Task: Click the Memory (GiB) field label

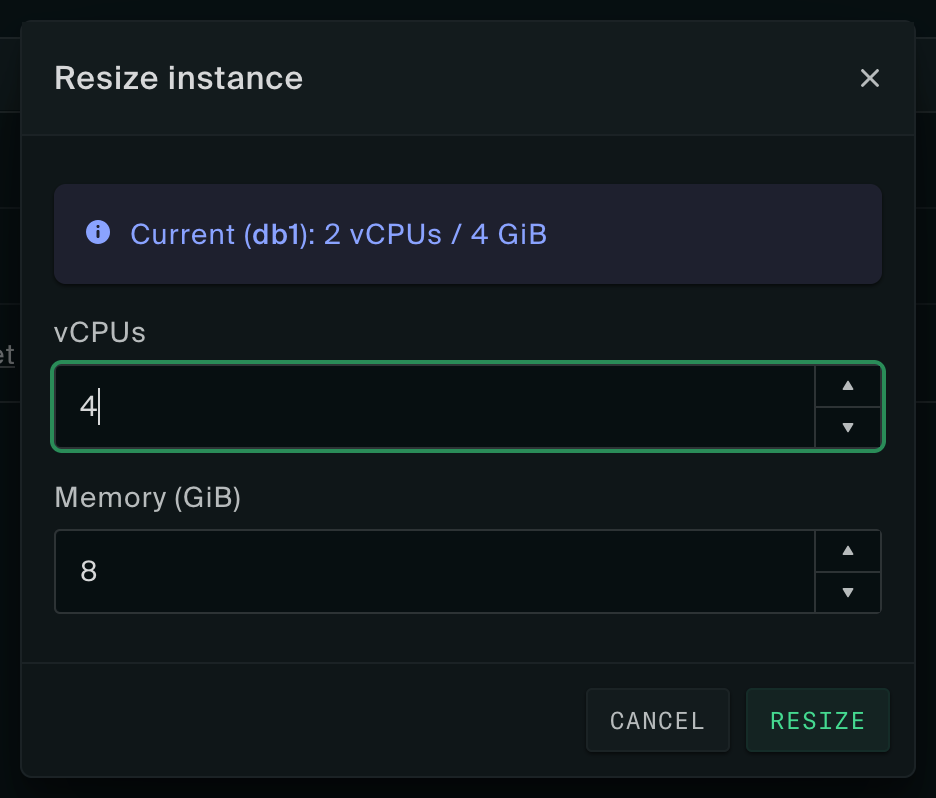Action: click(148, 497)
